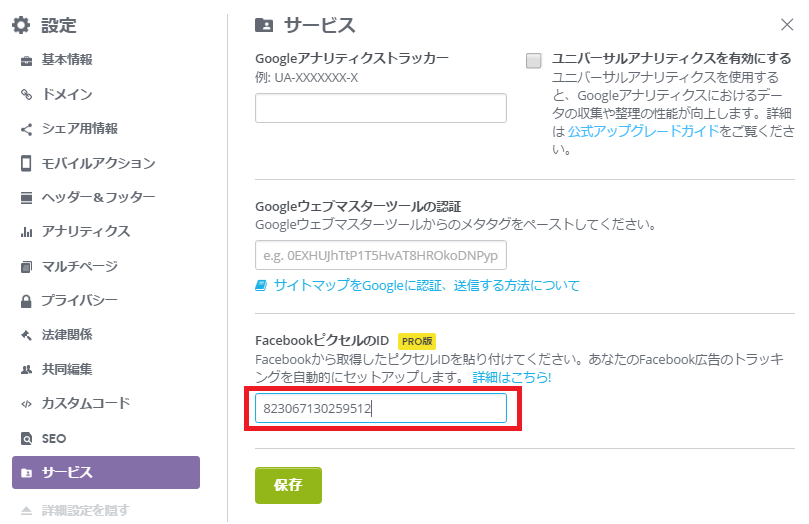Click the yellow PRO版 badge
809x524 pixels.
tap(417, 341)
